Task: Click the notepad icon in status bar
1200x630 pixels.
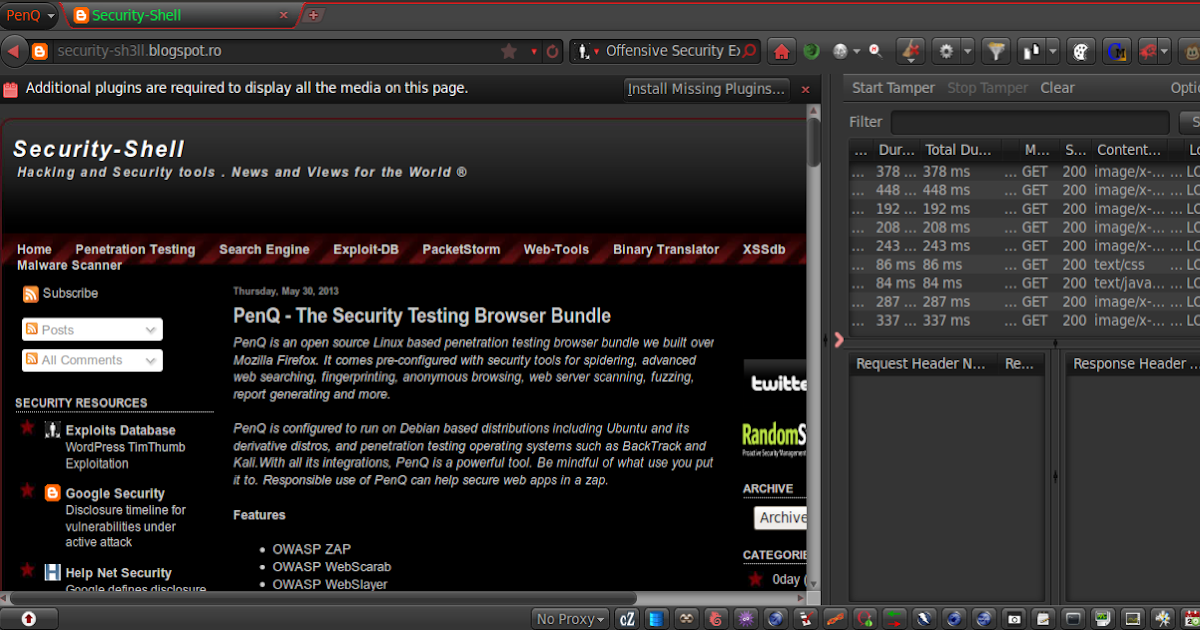Action: tap(1044, 619)
